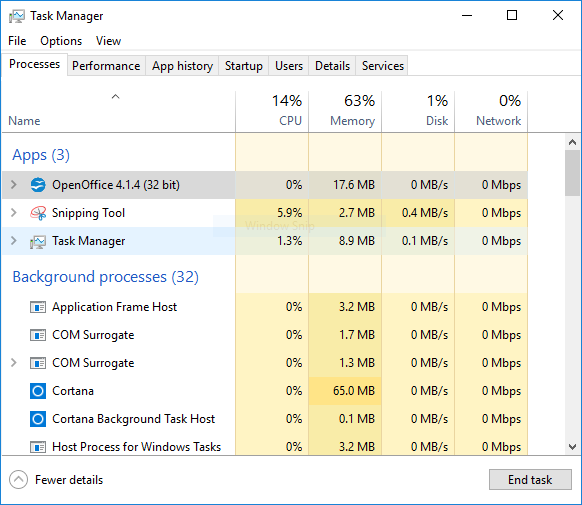
Task: Click the End task button
Action: click(530, 480)
